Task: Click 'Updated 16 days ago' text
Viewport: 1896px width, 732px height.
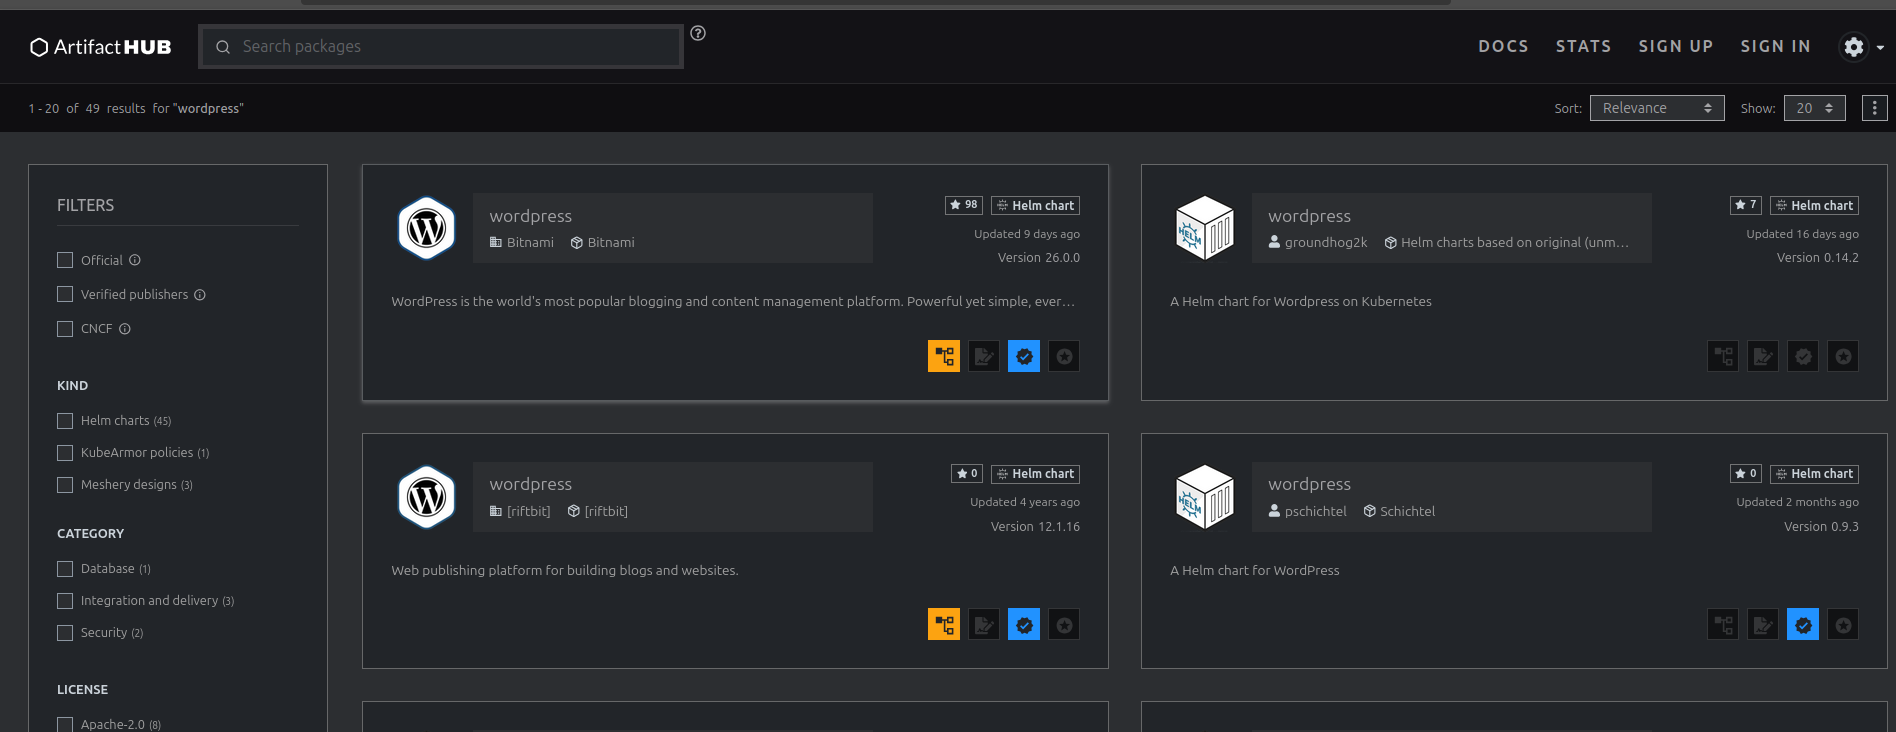Action: (1802, 234)
